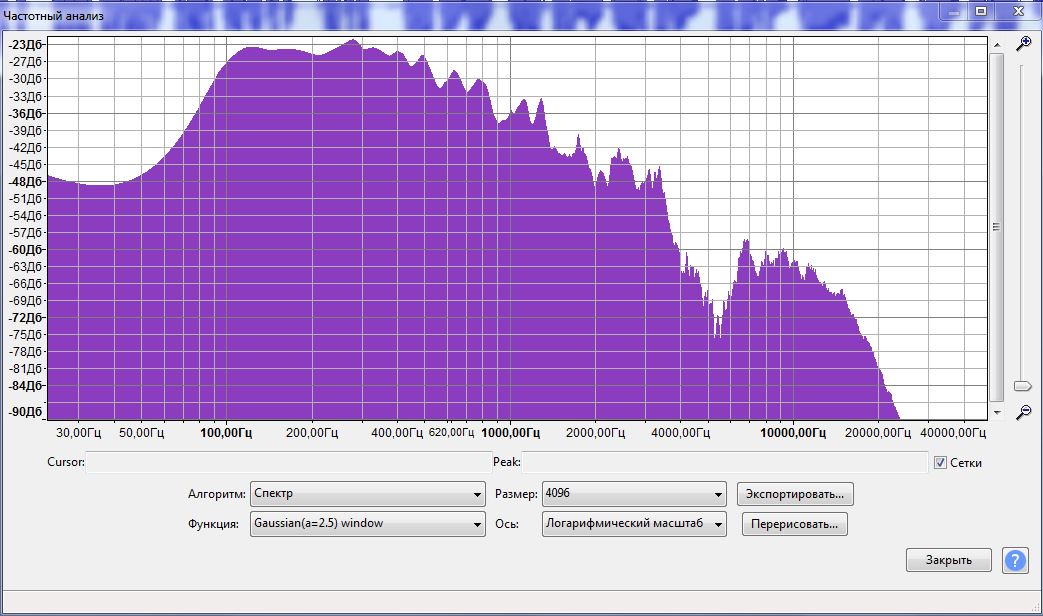This screenshot has height=616, width=1043.
Task: Open the Ось dropdown Логарифмический масштаб
Action: coord(634,524)
